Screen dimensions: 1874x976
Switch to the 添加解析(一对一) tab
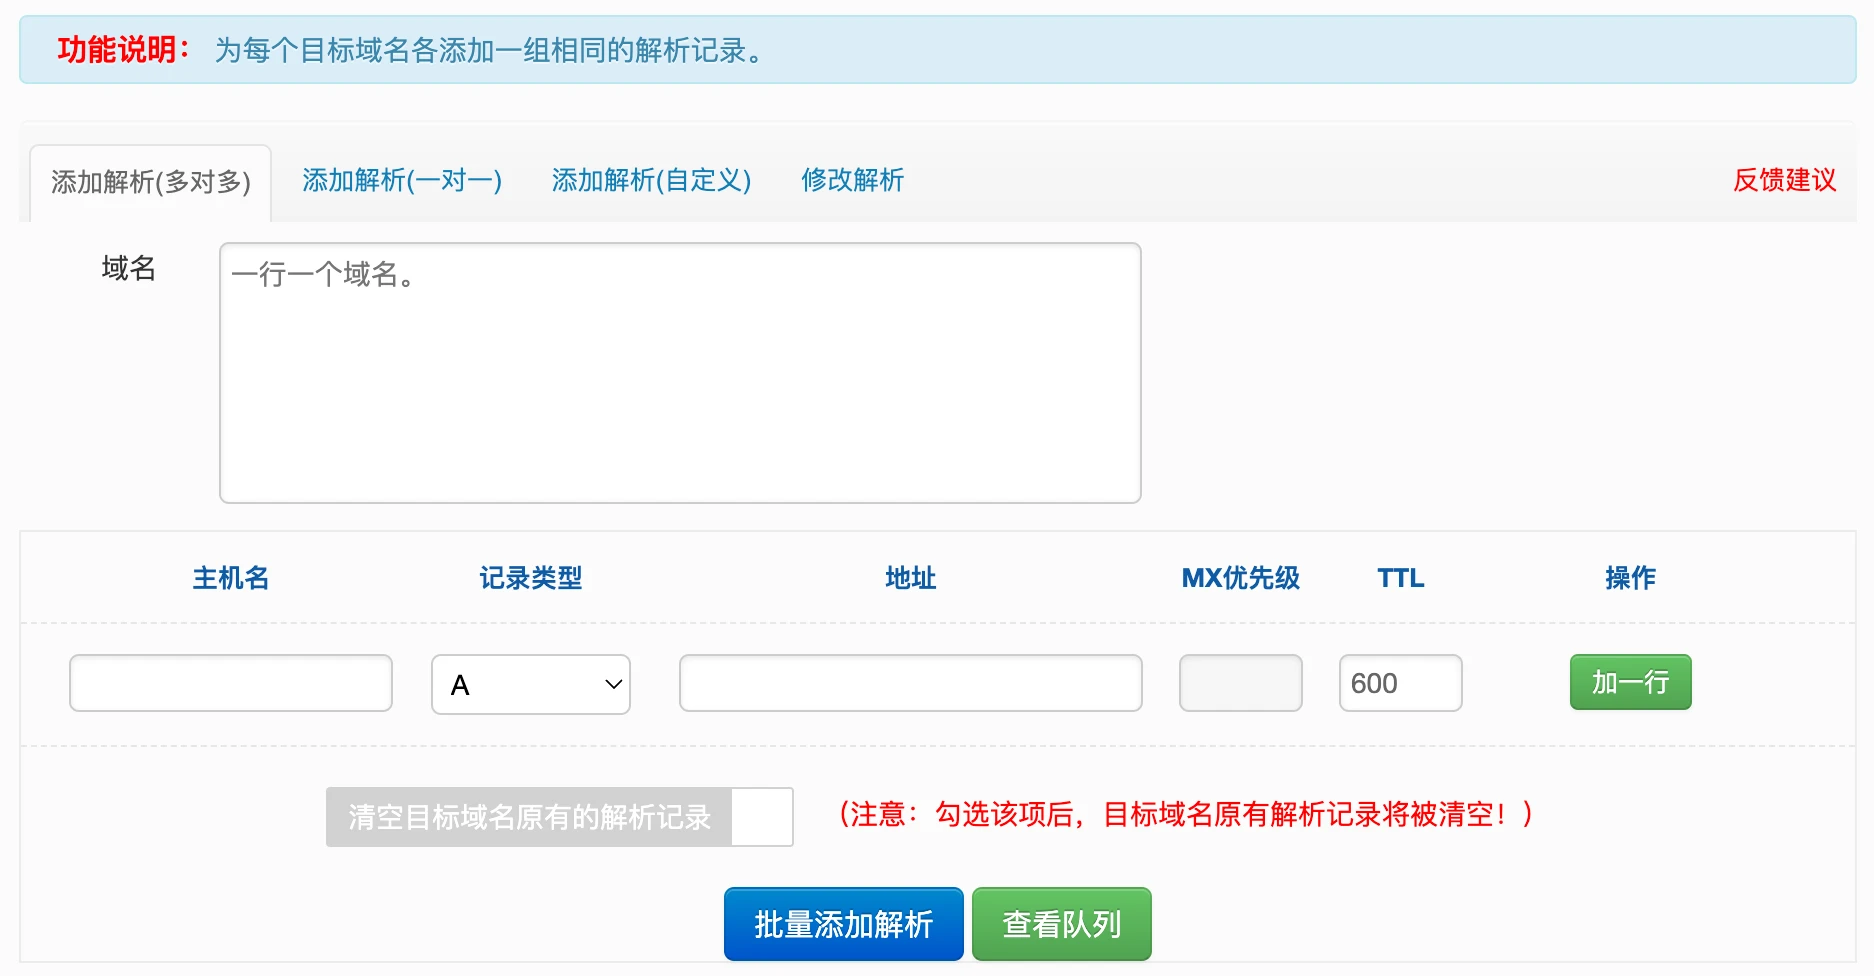[x=402, y=180]
